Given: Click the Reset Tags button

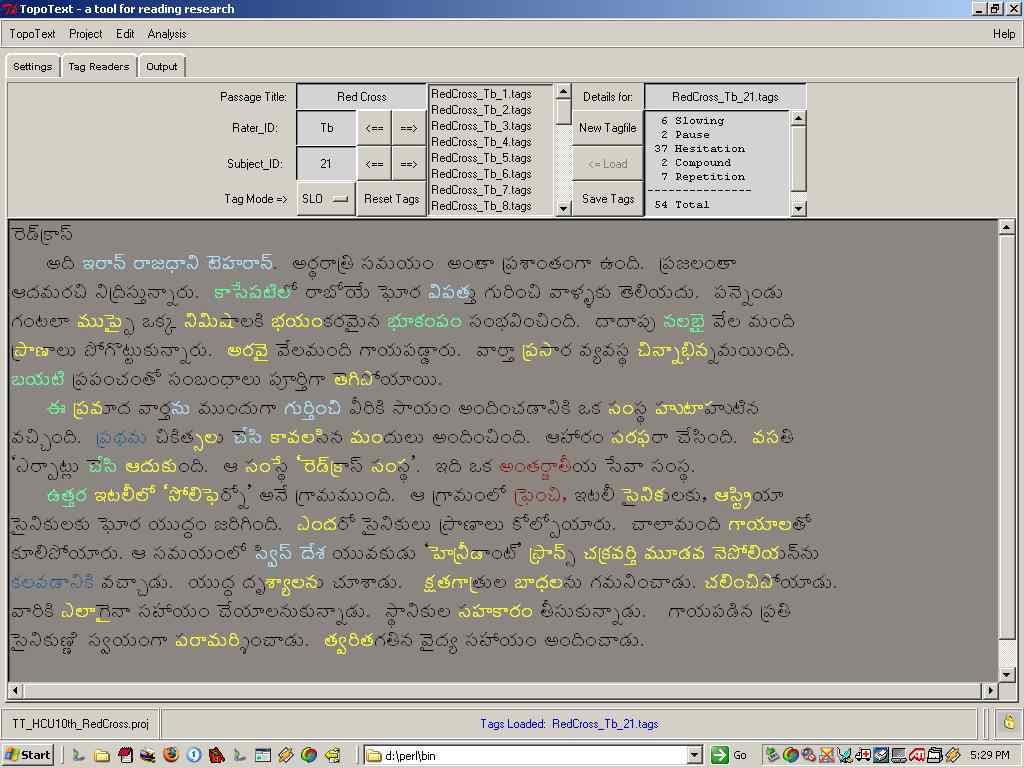Looking at the screenshot, I should [x=392, y=199].
